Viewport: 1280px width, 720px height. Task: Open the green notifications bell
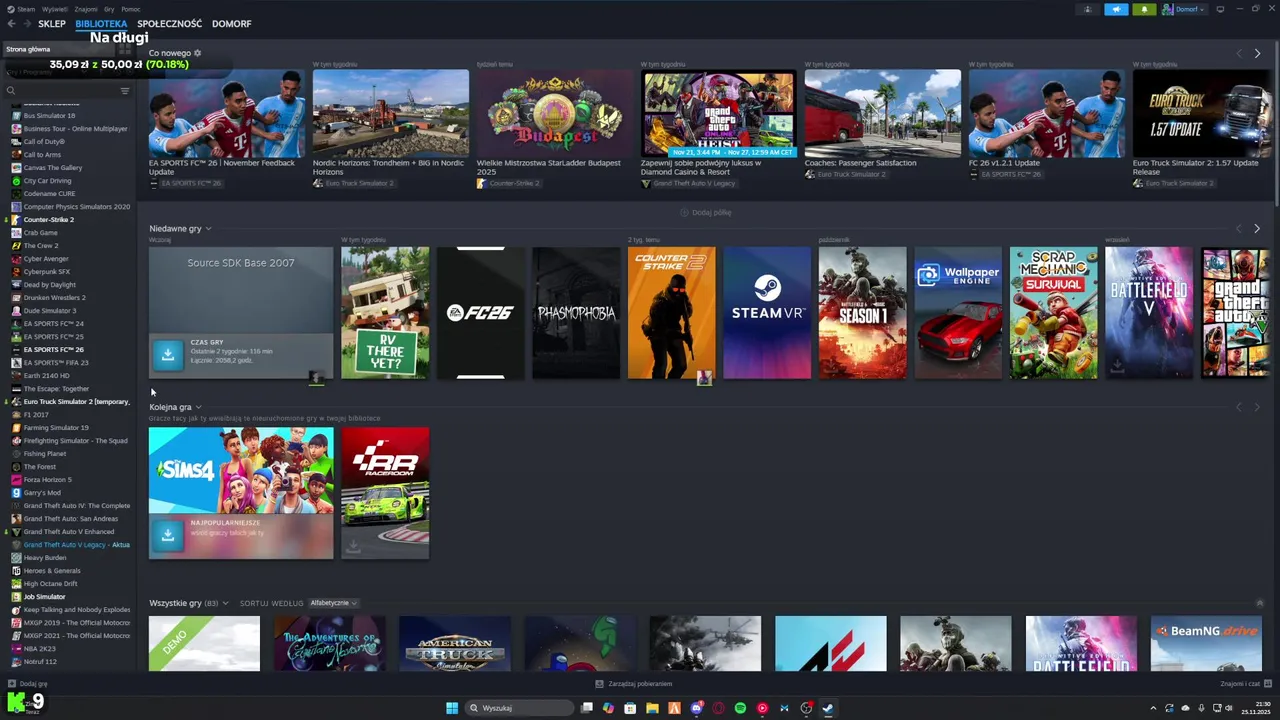pyautogui.click(x=1144, y=9)
